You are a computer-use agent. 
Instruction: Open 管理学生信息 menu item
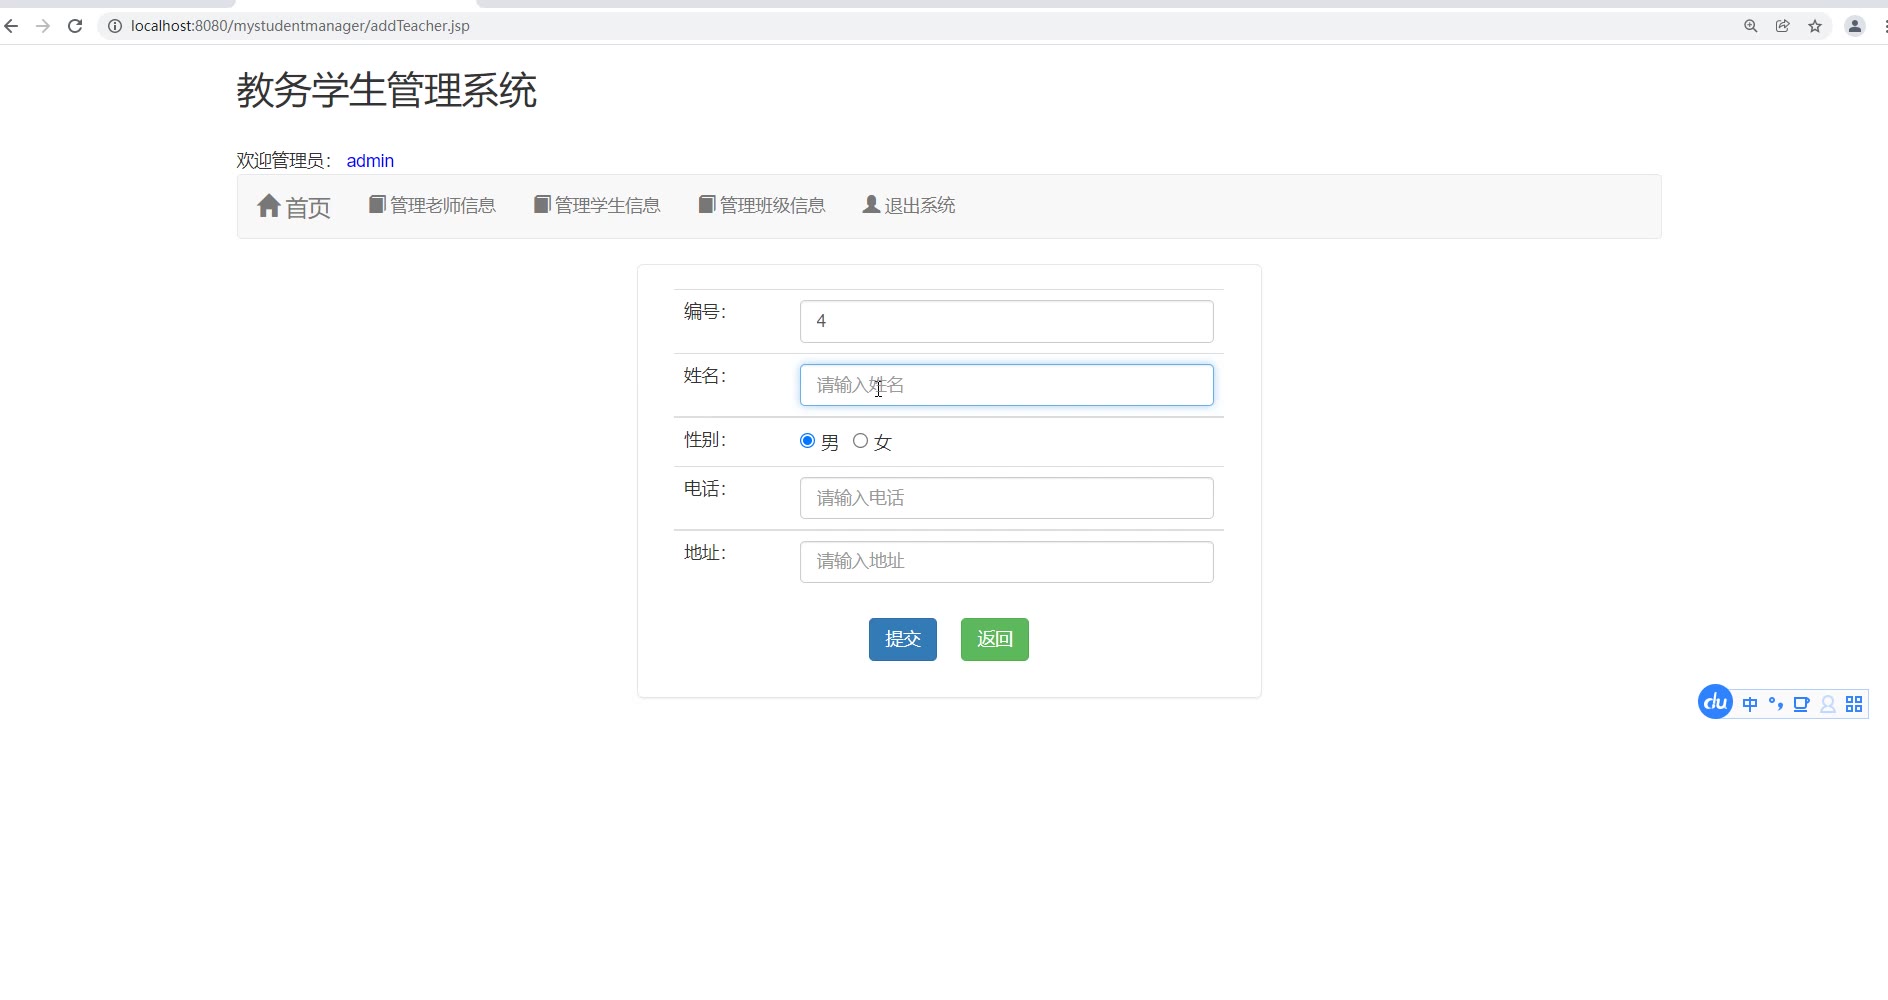[x=597, y=205]
